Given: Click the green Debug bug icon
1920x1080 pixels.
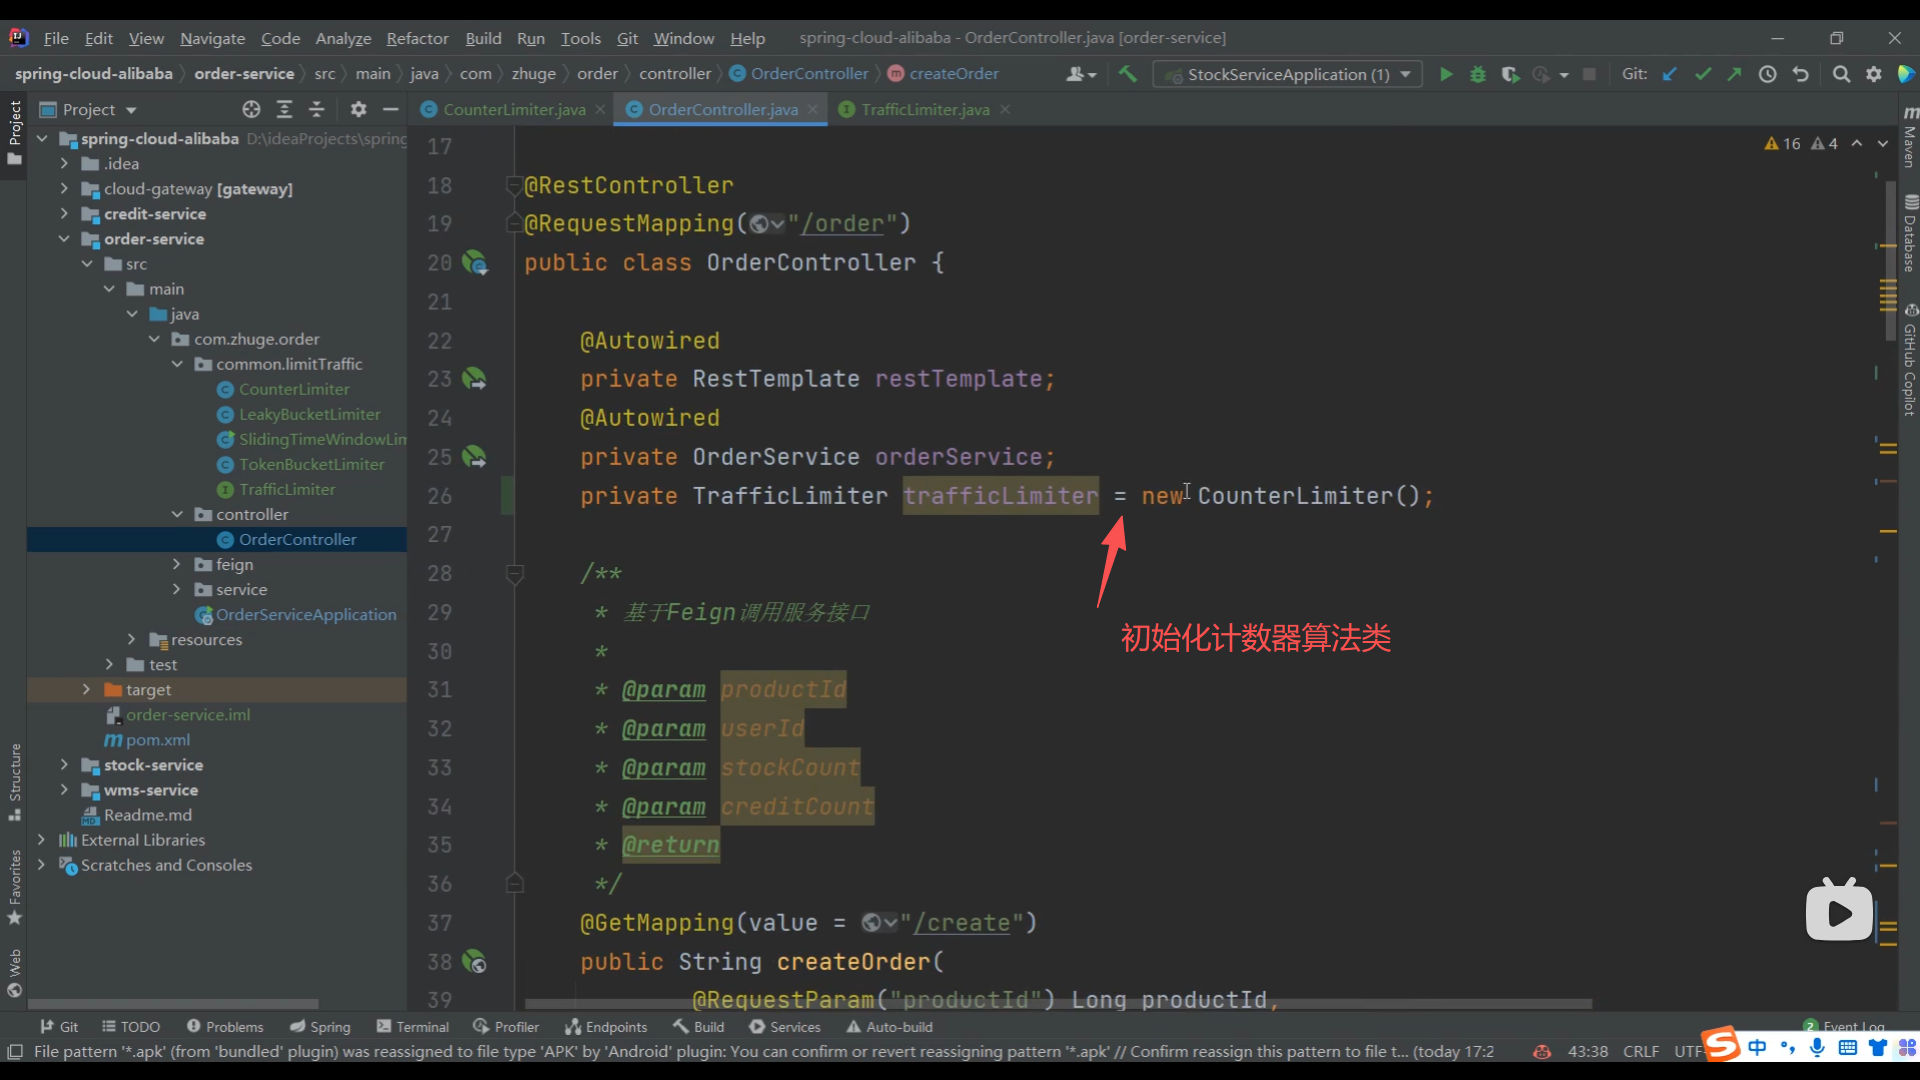Looking at the screenshot, I should click(1477, 74).
